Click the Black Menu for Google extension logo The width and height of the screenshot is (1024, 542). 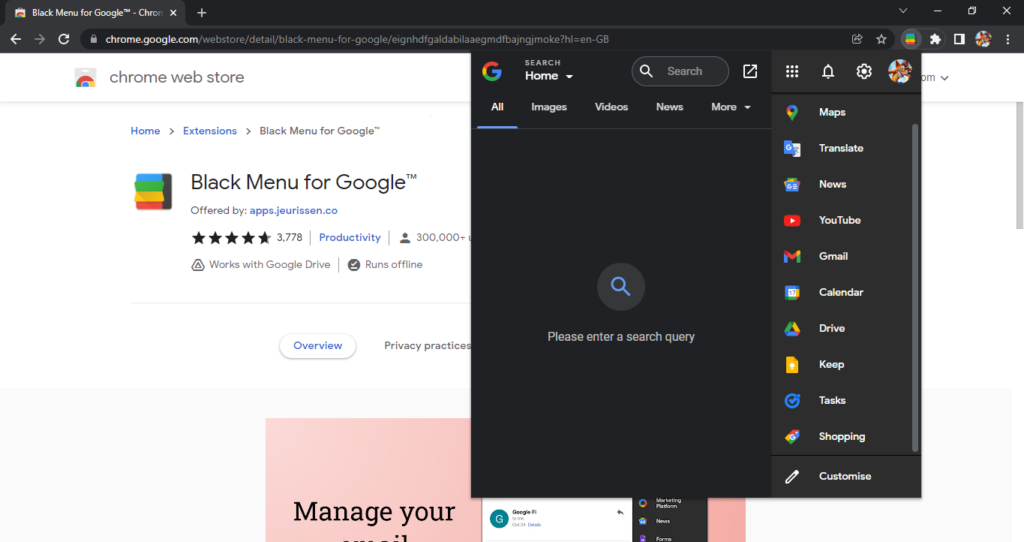[x=153, y=191]
